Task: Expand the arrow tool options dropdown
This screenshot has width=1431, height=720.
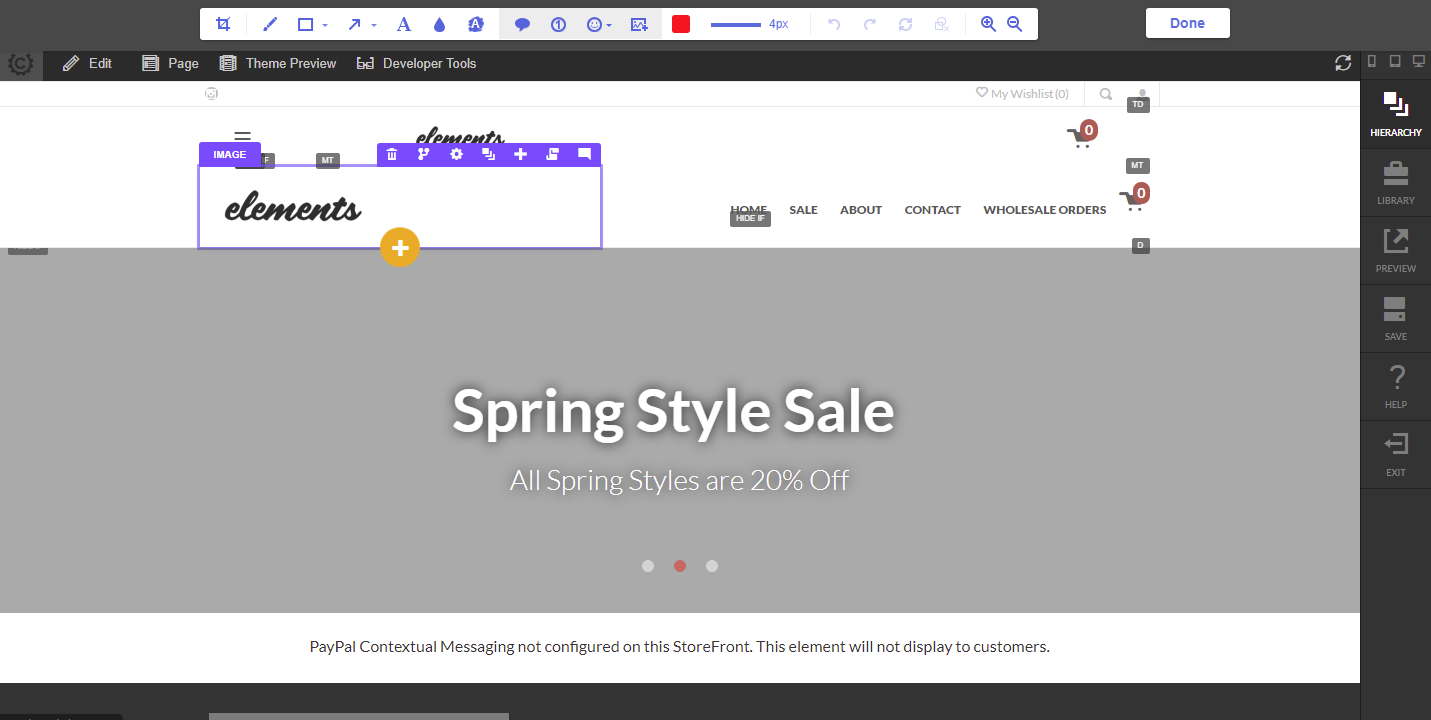Action: 374,25
